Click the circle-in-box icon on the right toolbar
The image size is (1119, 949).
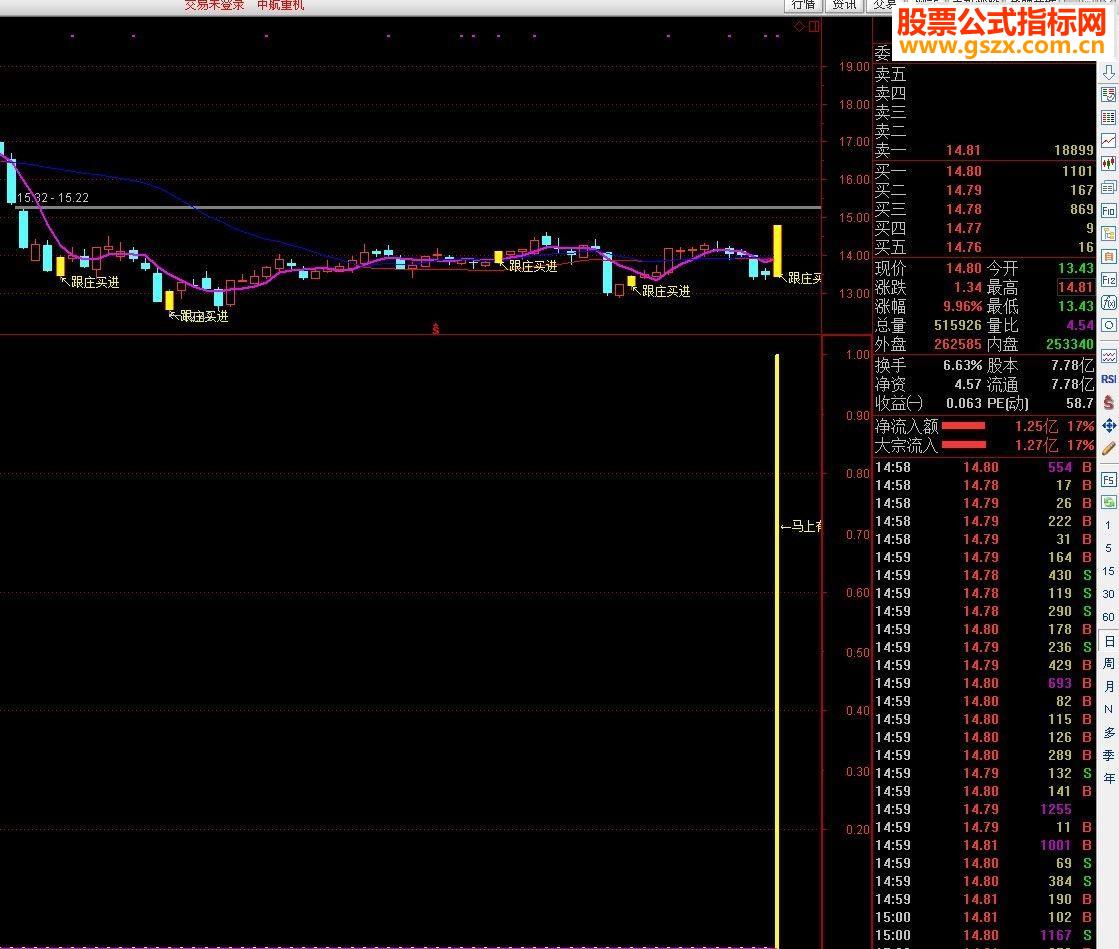(1108, 325)
